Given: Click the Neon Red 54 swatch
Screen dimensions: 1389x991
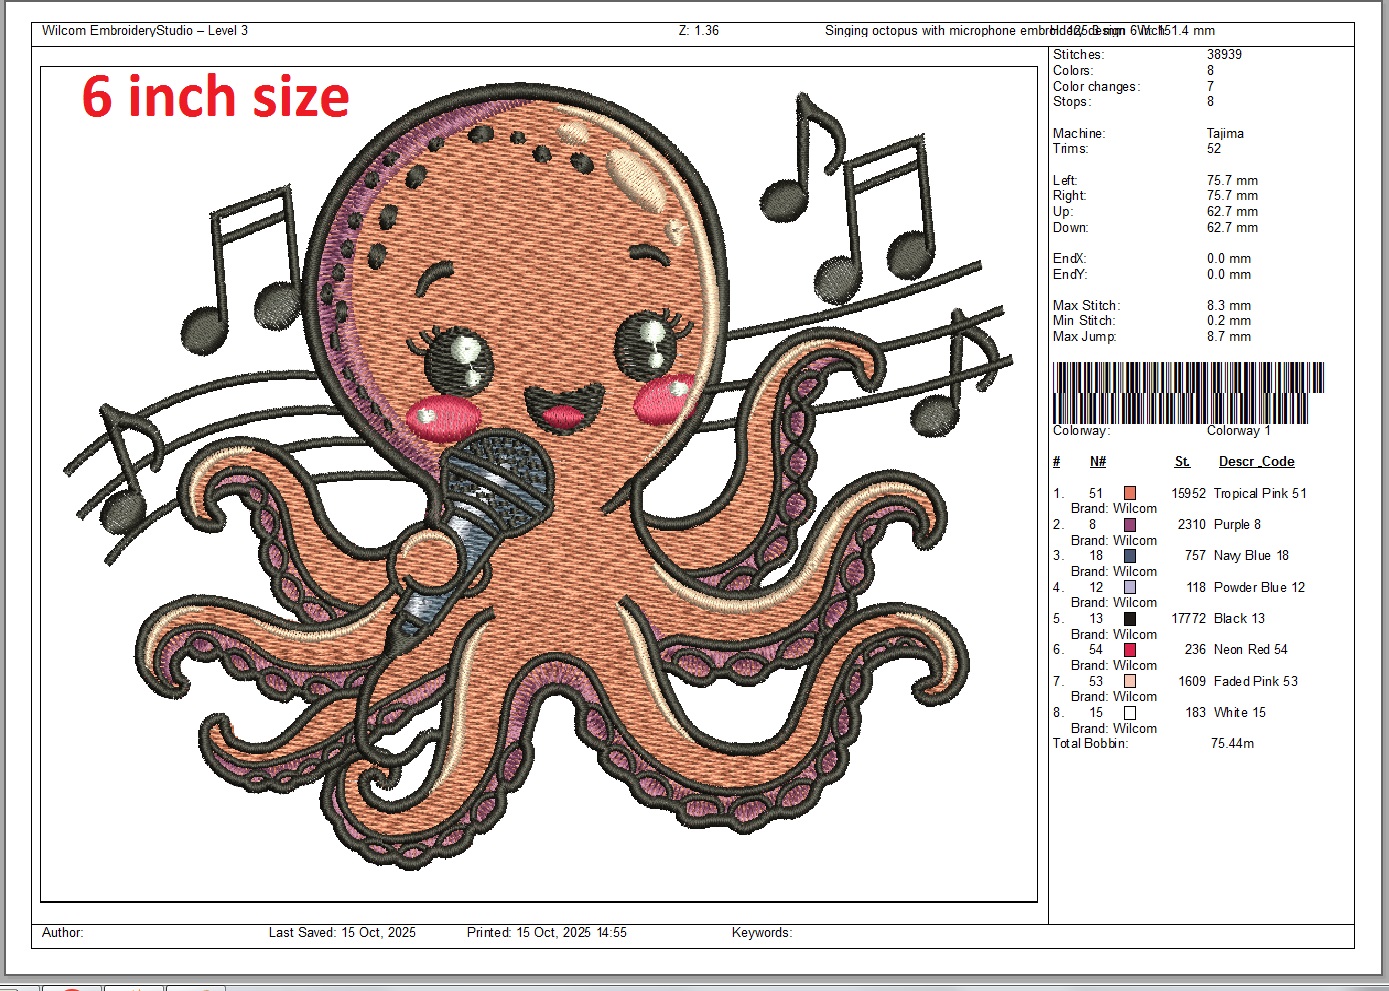Looking at the screenshot, I should tap(1129, 650).
